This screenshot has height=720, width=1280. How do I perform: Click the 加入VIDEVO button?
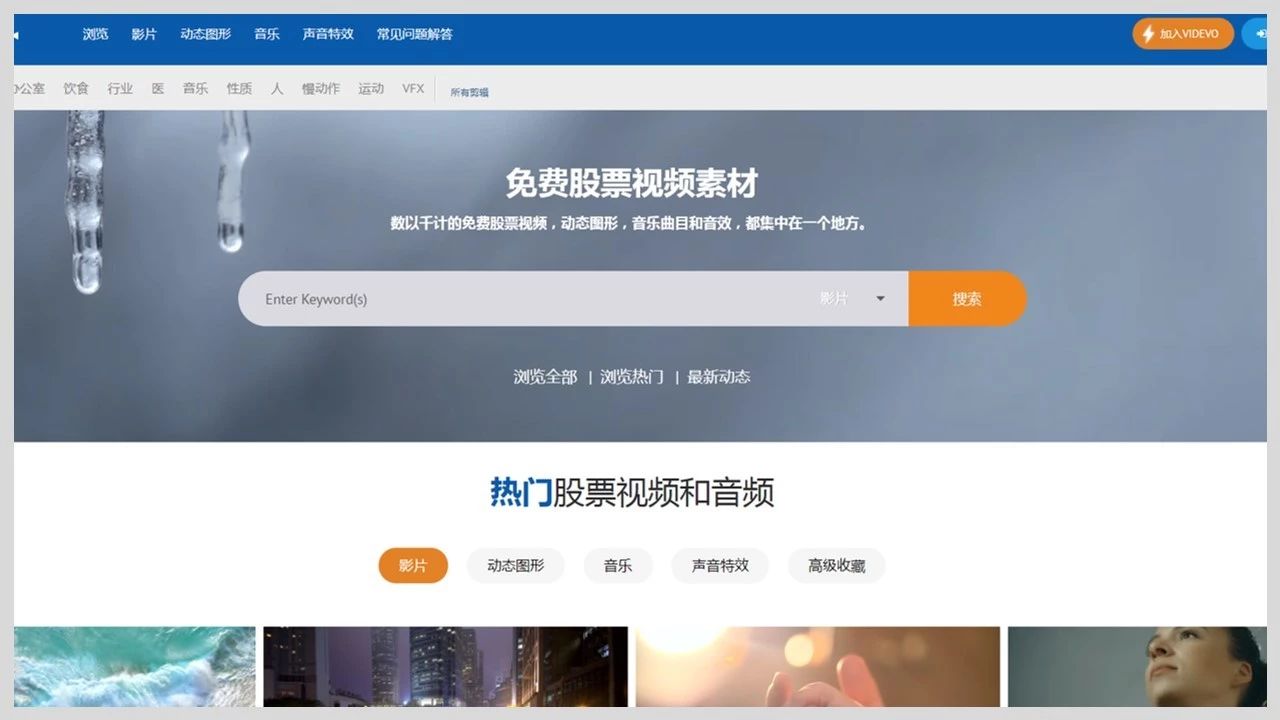click(x=1183, y=33)
